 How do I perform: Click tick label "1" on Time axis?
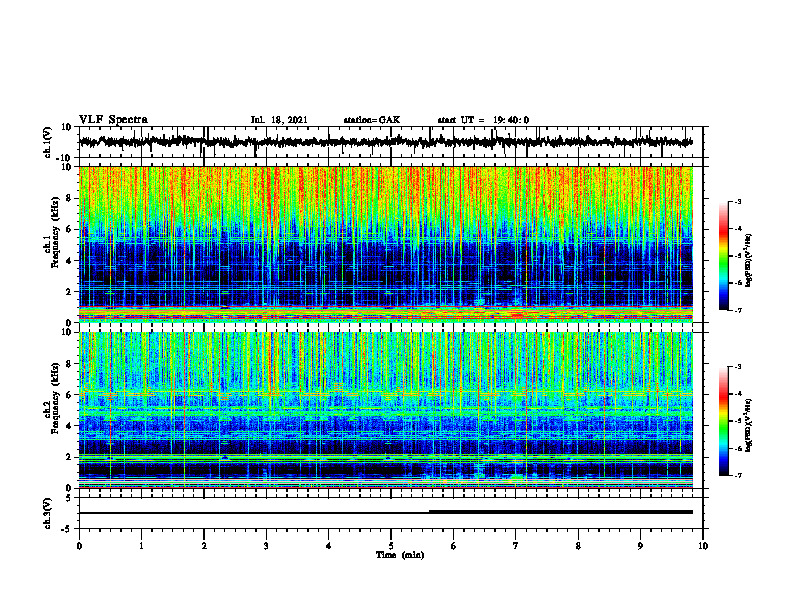pyautogui.click(x=141, y=546)
